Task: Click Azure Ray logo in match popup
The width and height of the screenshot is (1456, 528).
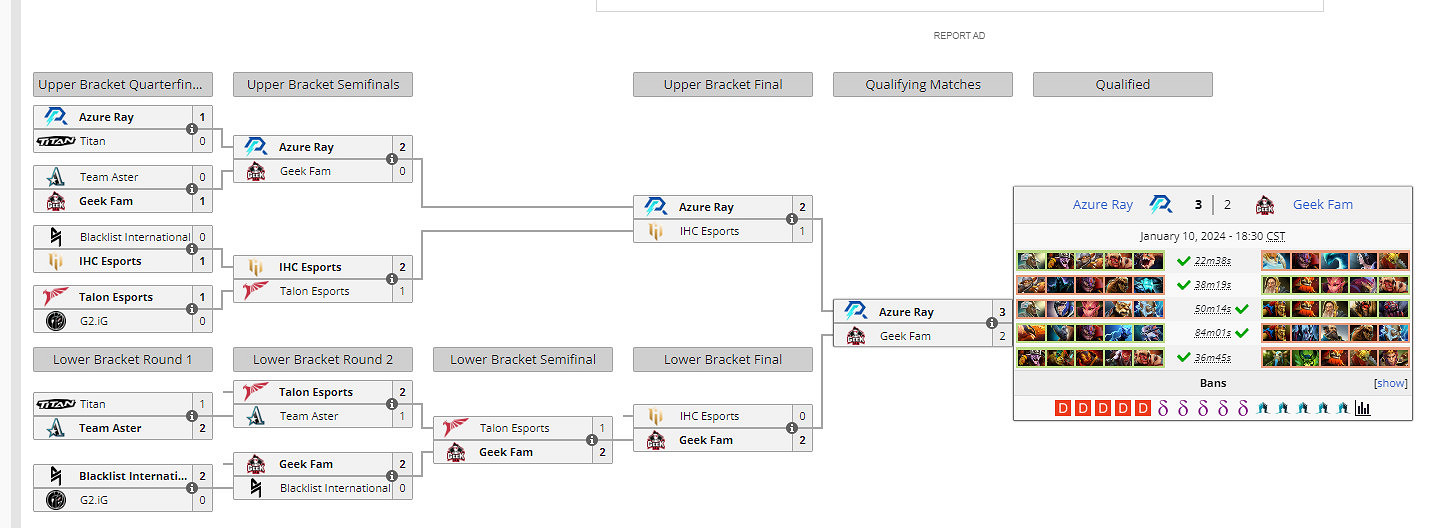Action: tap(1161, 205)
